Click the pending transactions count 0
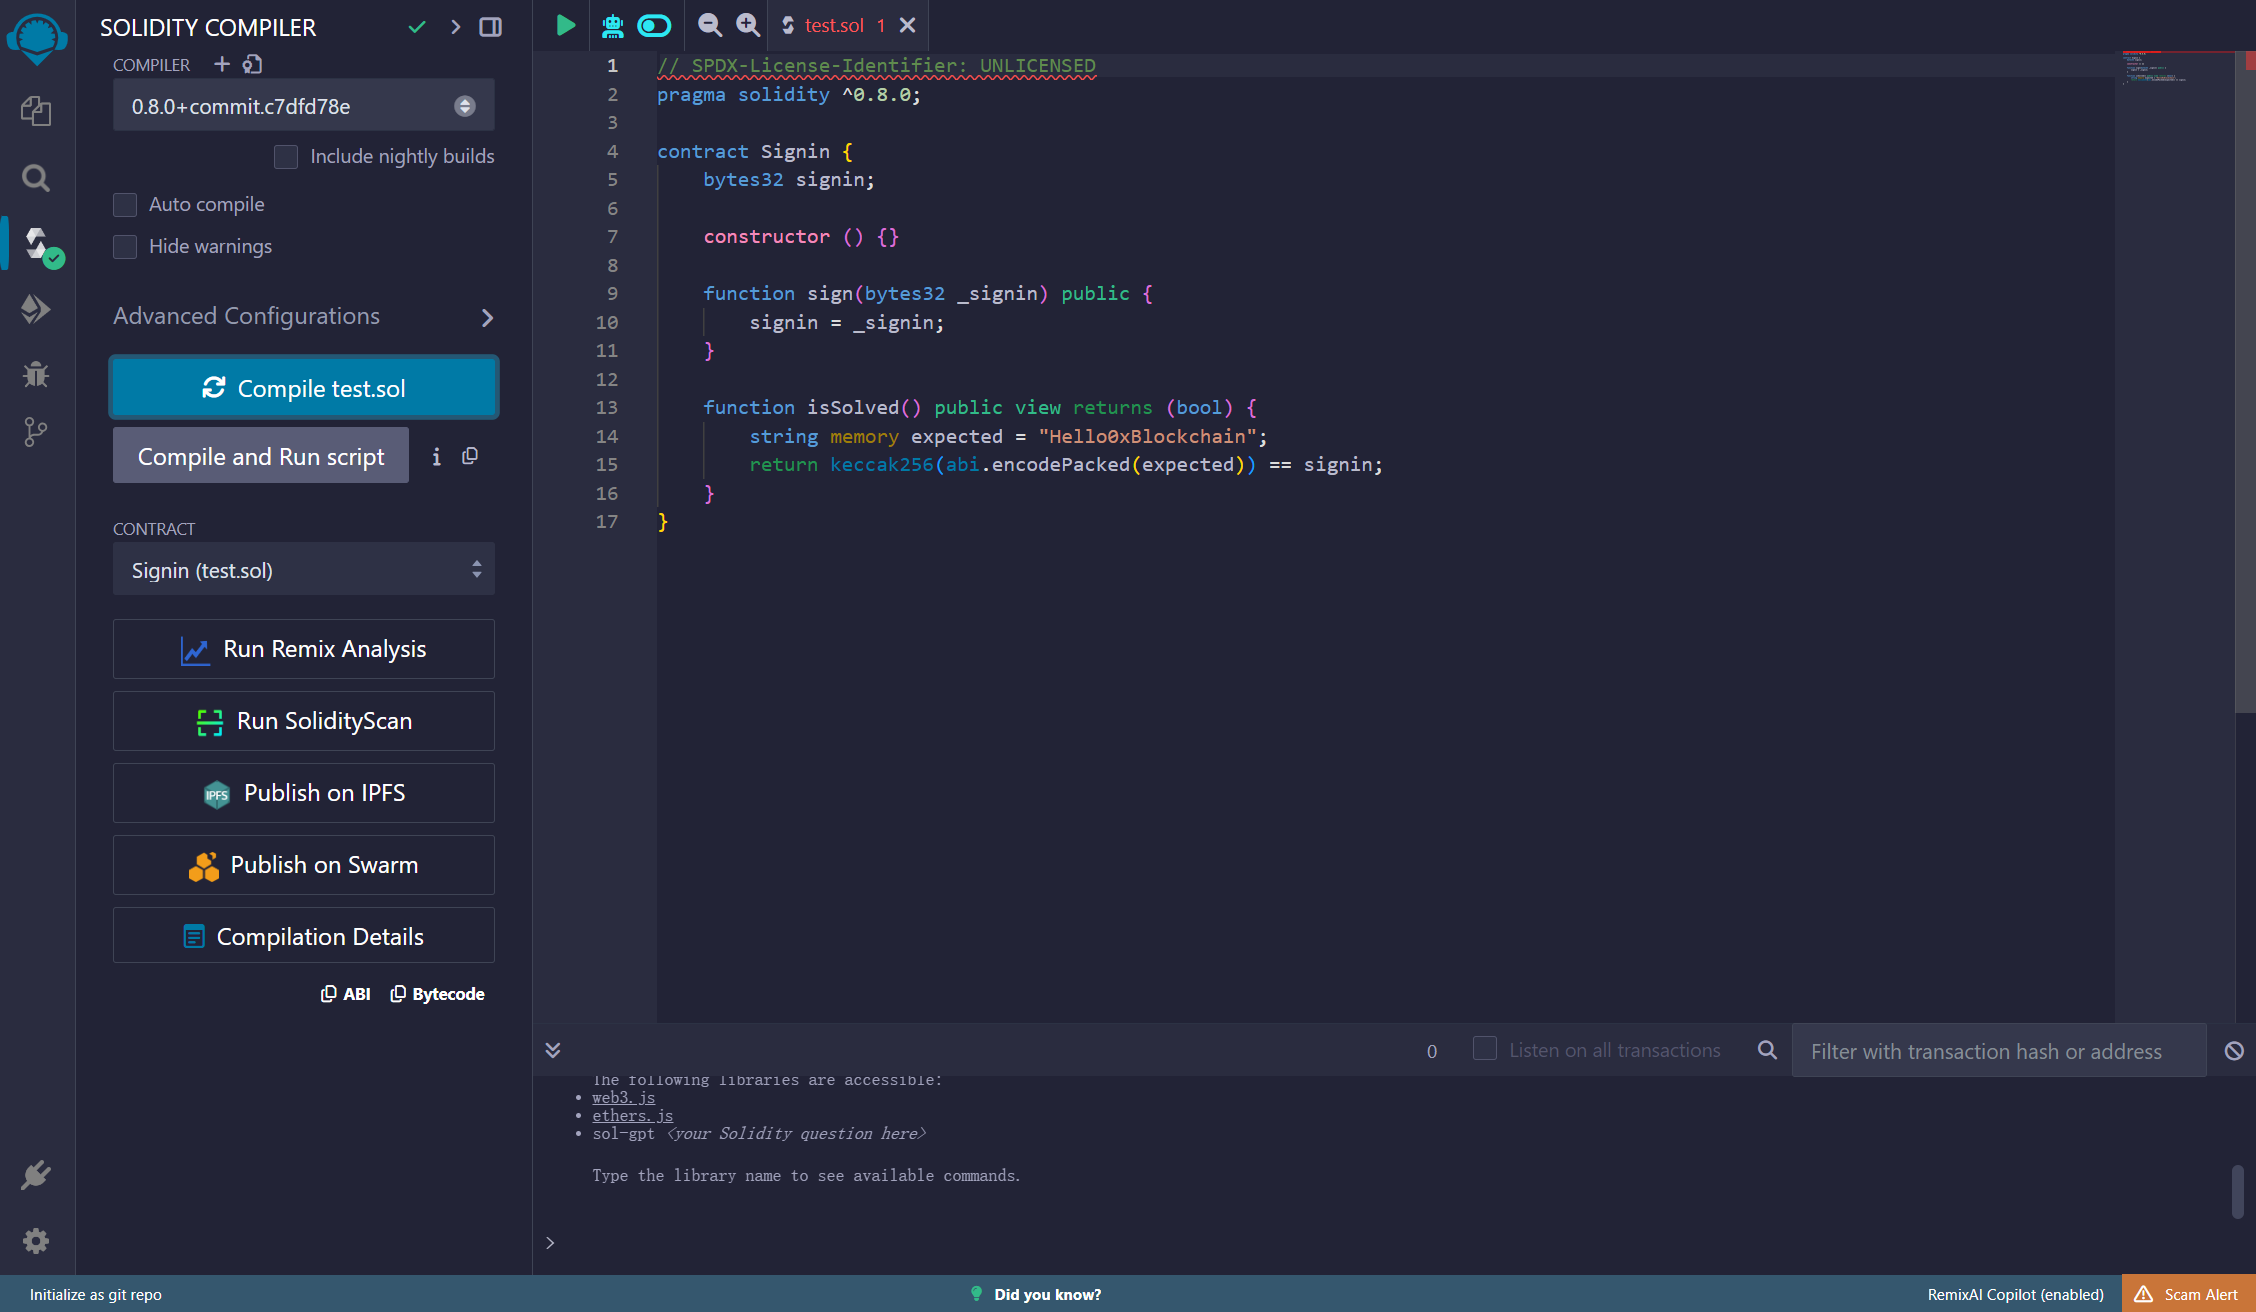 1432,1051
